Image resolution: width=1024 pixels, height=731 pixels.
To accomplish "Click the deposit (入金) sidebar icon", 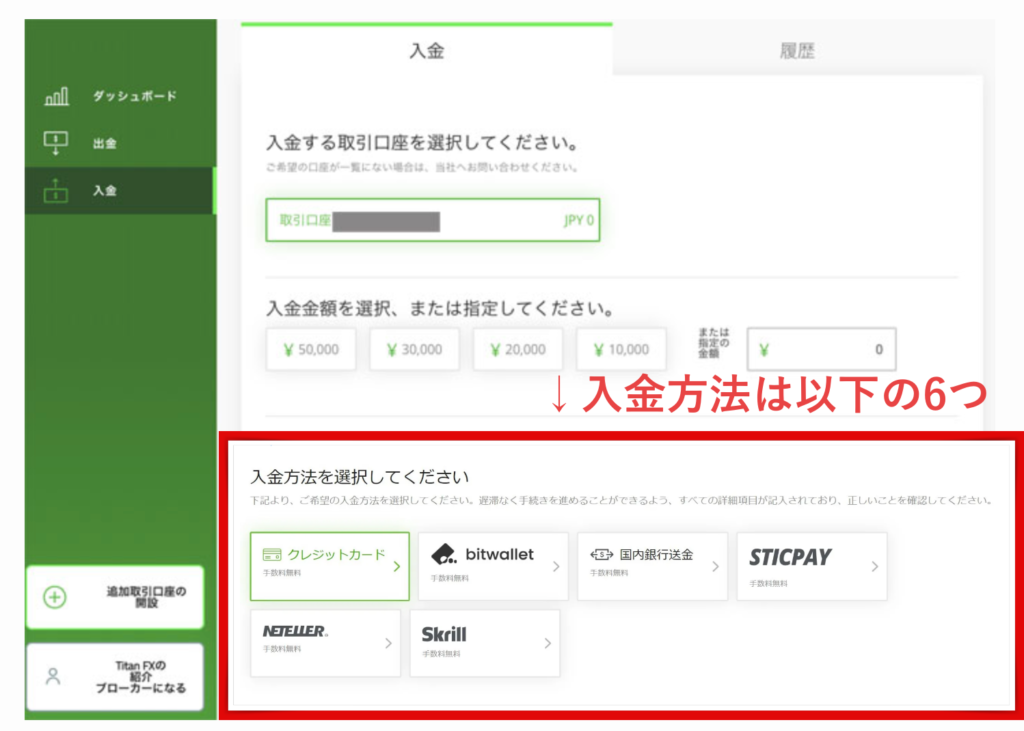I will (56, 190).
